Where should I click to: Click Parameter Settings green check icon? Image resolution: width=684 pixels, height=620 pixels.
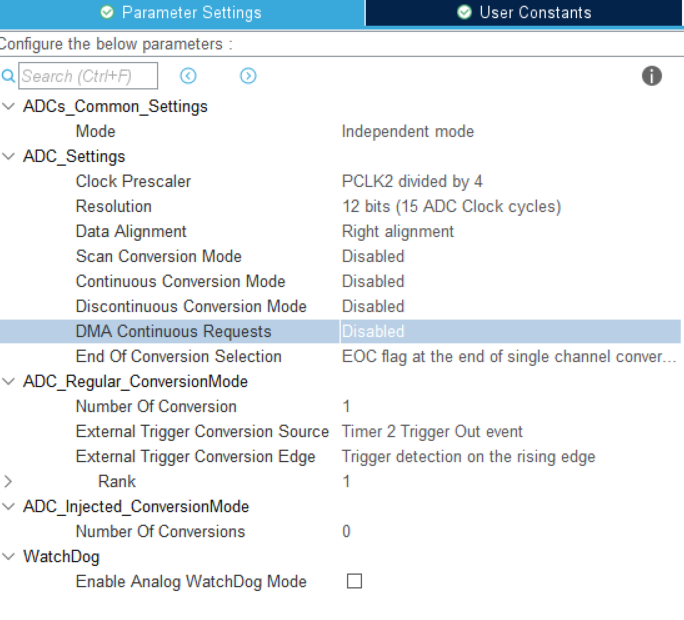pyautogui.click(x=107, y=12)
